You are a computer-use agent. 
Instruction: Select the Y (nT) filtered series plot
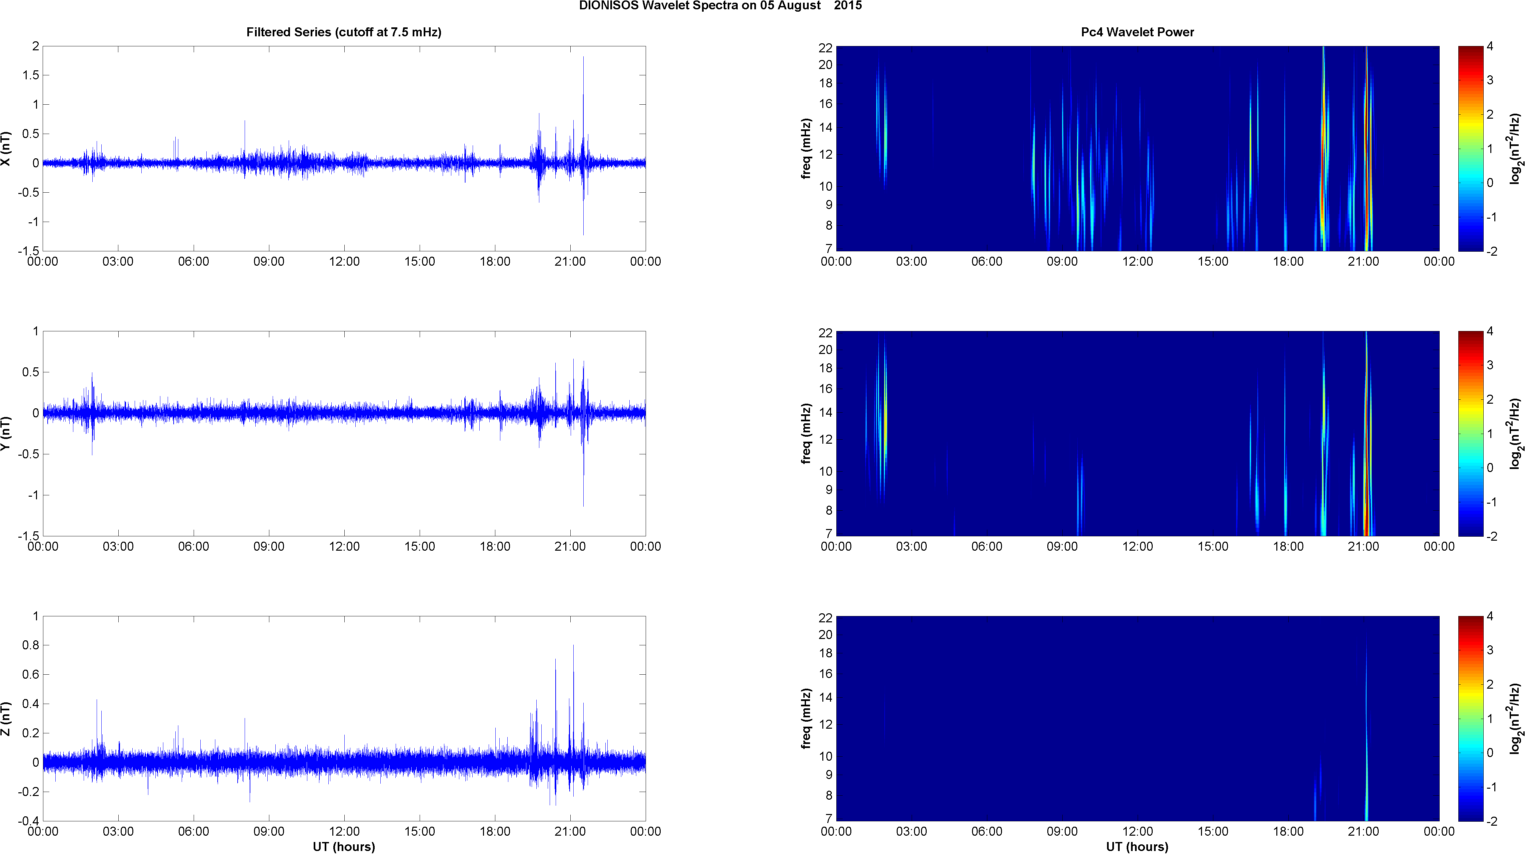(x=344, y=434)
